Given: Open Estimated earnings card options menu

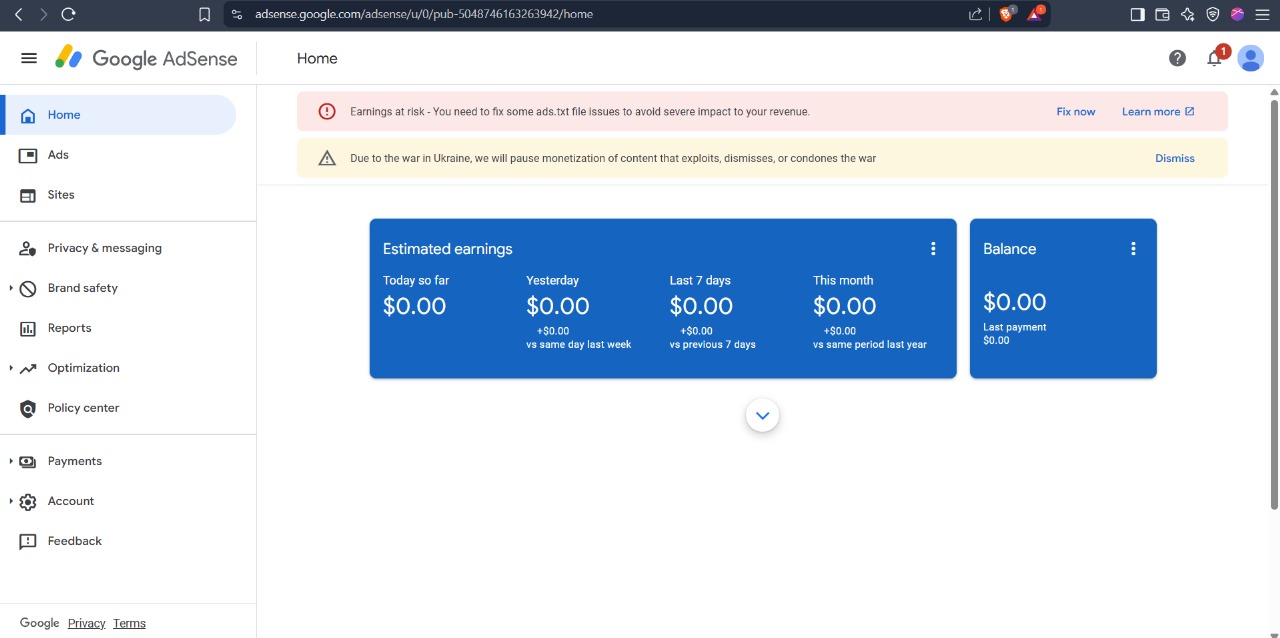Looking at the screenshot, I should click(x=933, y=249).
